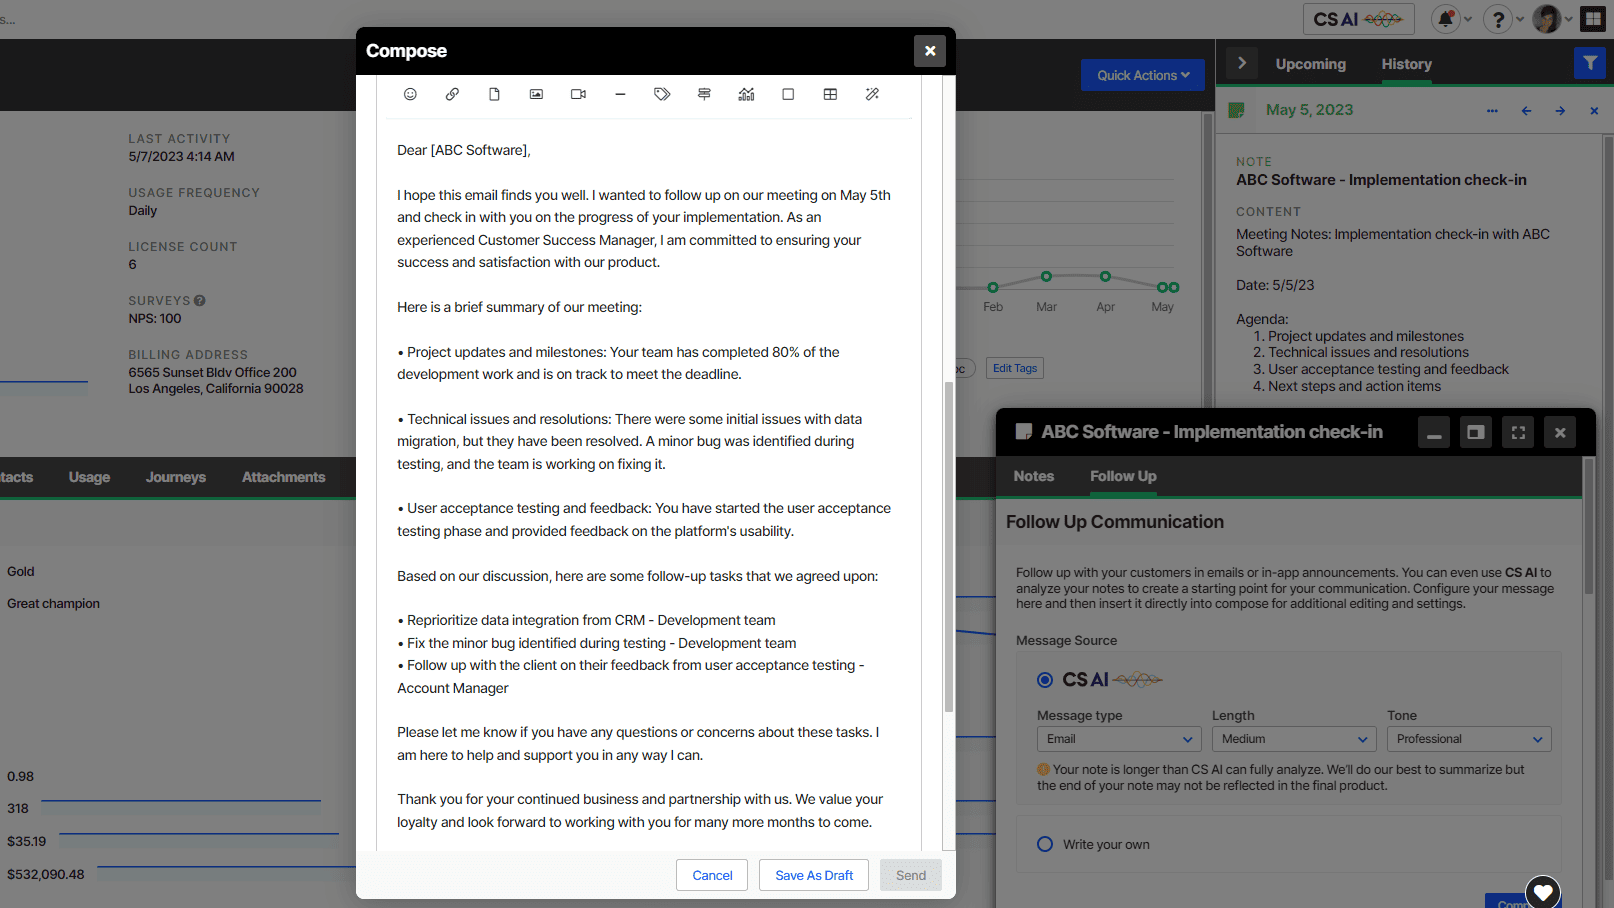Image resolution: width=1614 pixels, height=908 pixels.
Task: Open the Attachments tab
Action: click(283, 477)
